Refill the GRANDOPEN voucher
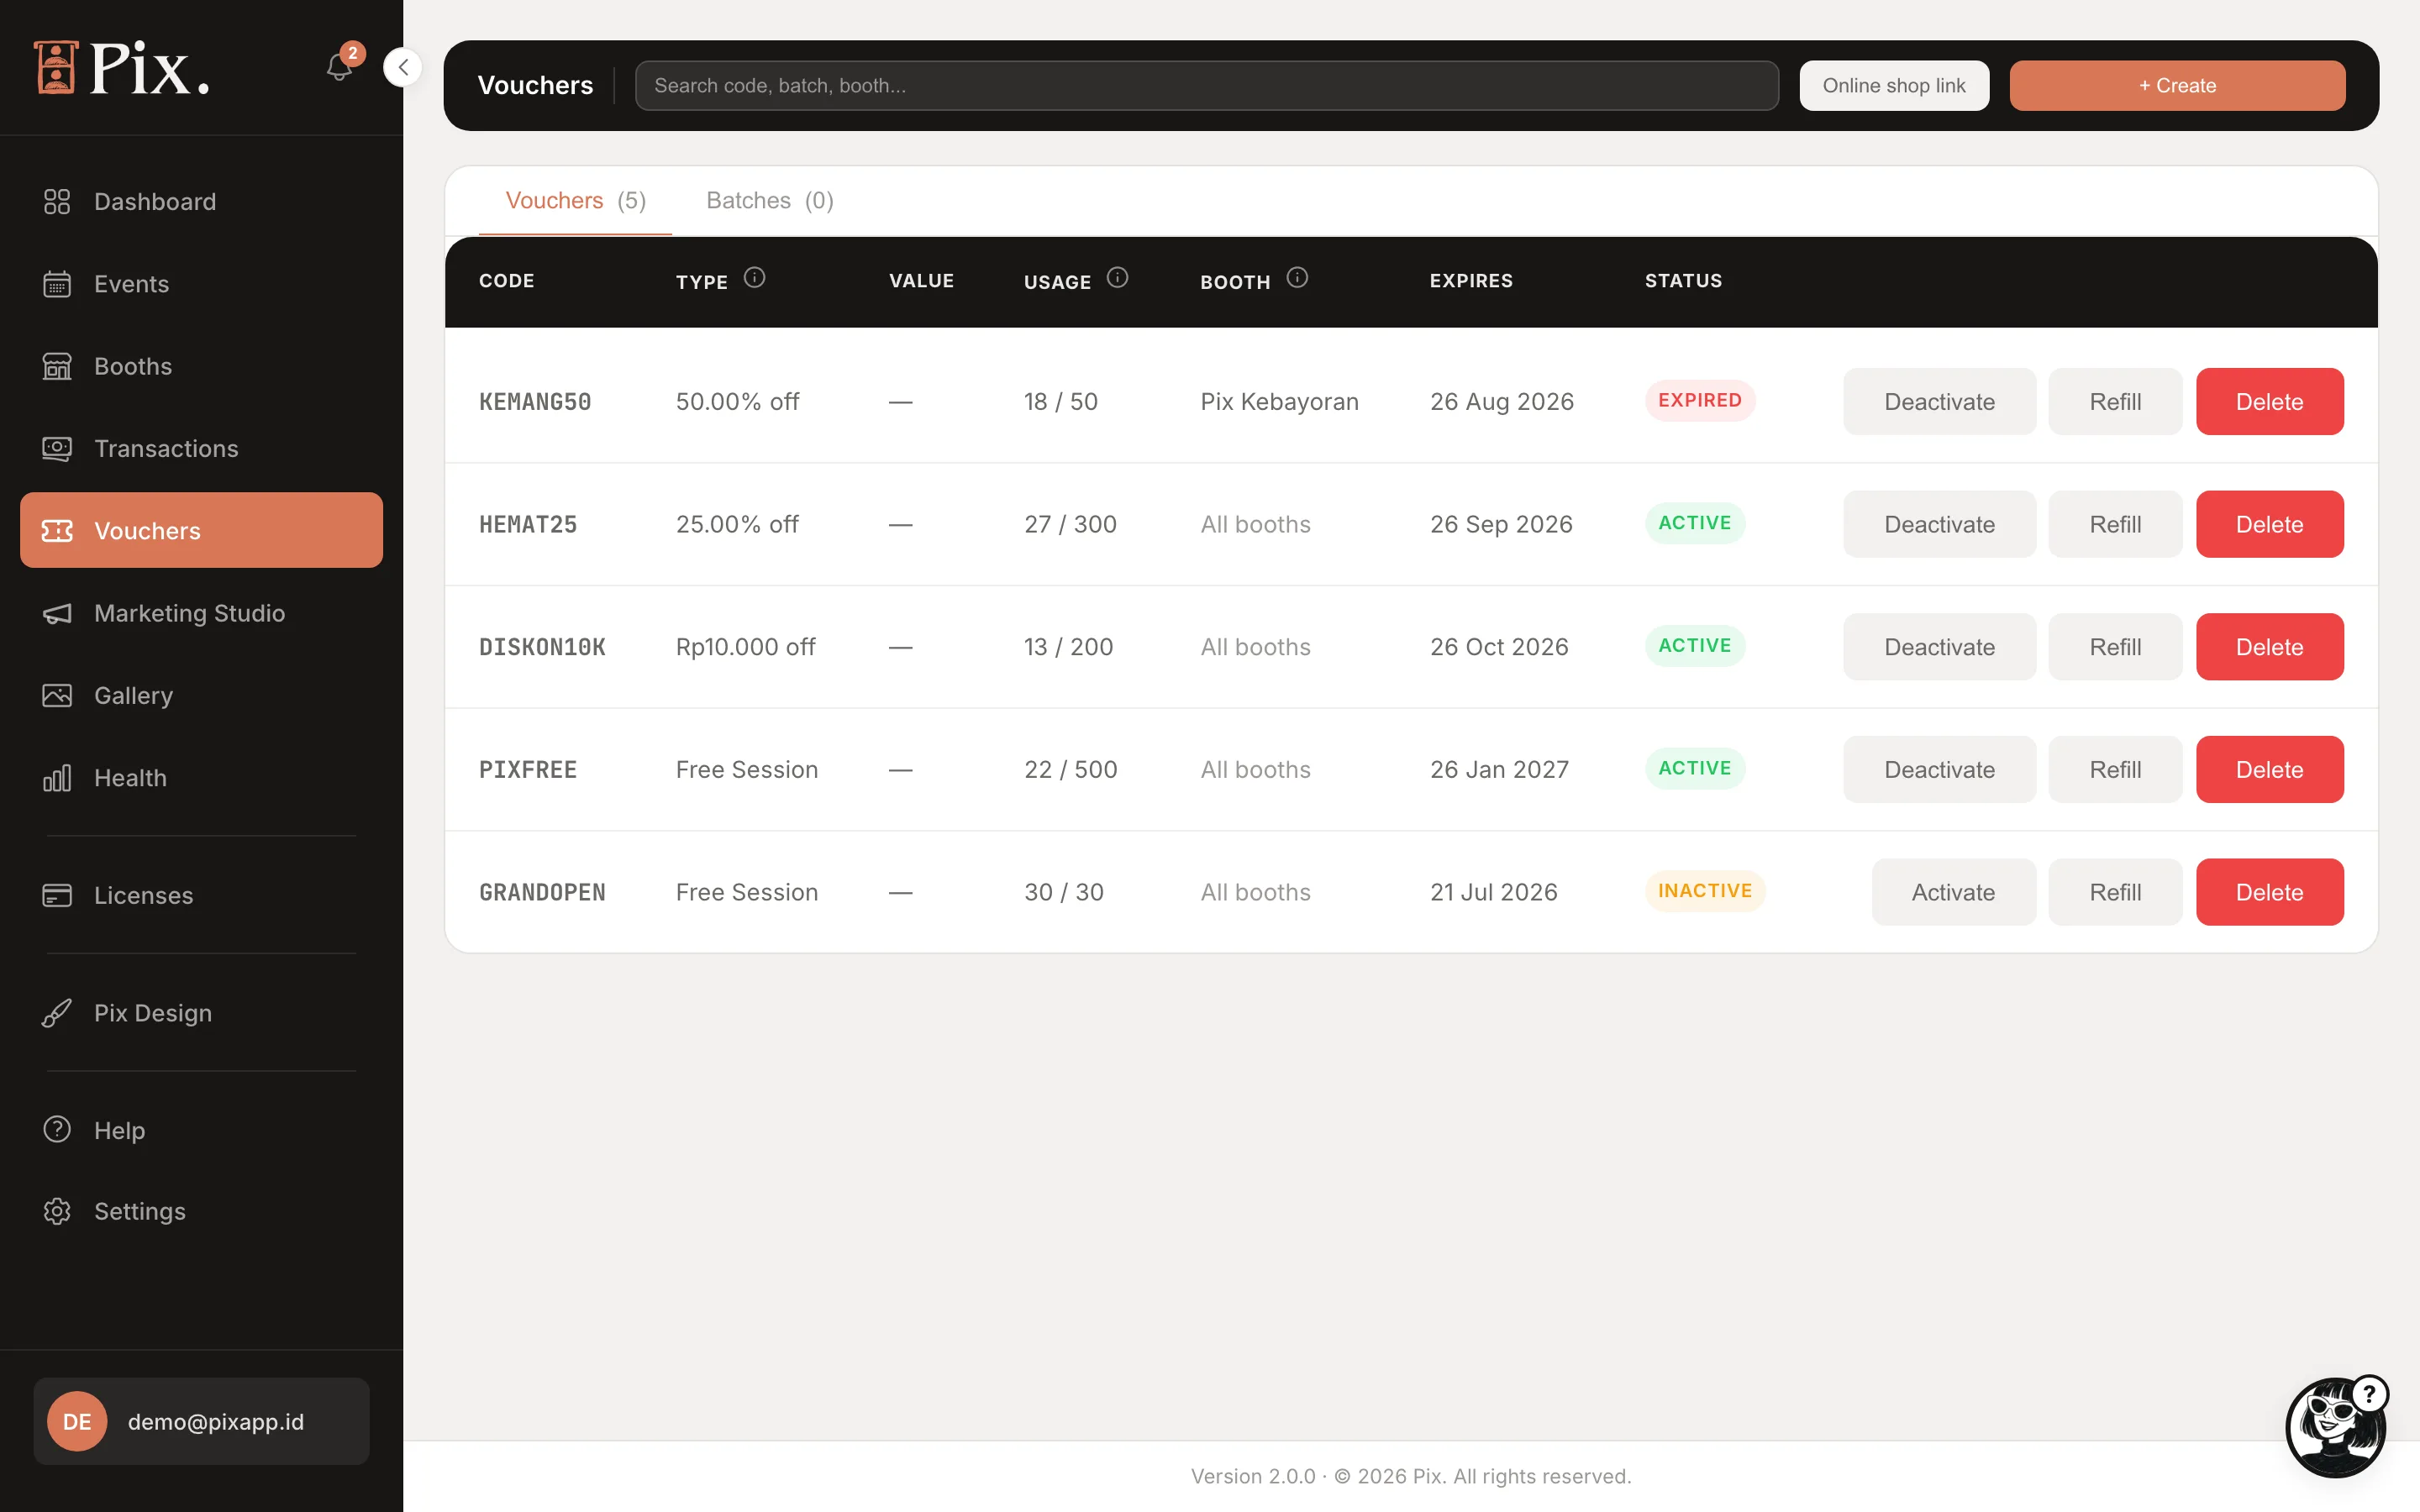 click(2115, 892)
